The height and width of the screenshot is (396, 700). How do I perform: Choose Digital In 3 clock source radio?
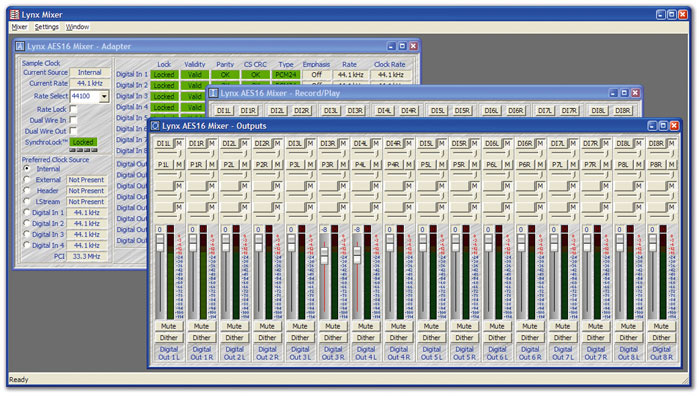(27, 234)
